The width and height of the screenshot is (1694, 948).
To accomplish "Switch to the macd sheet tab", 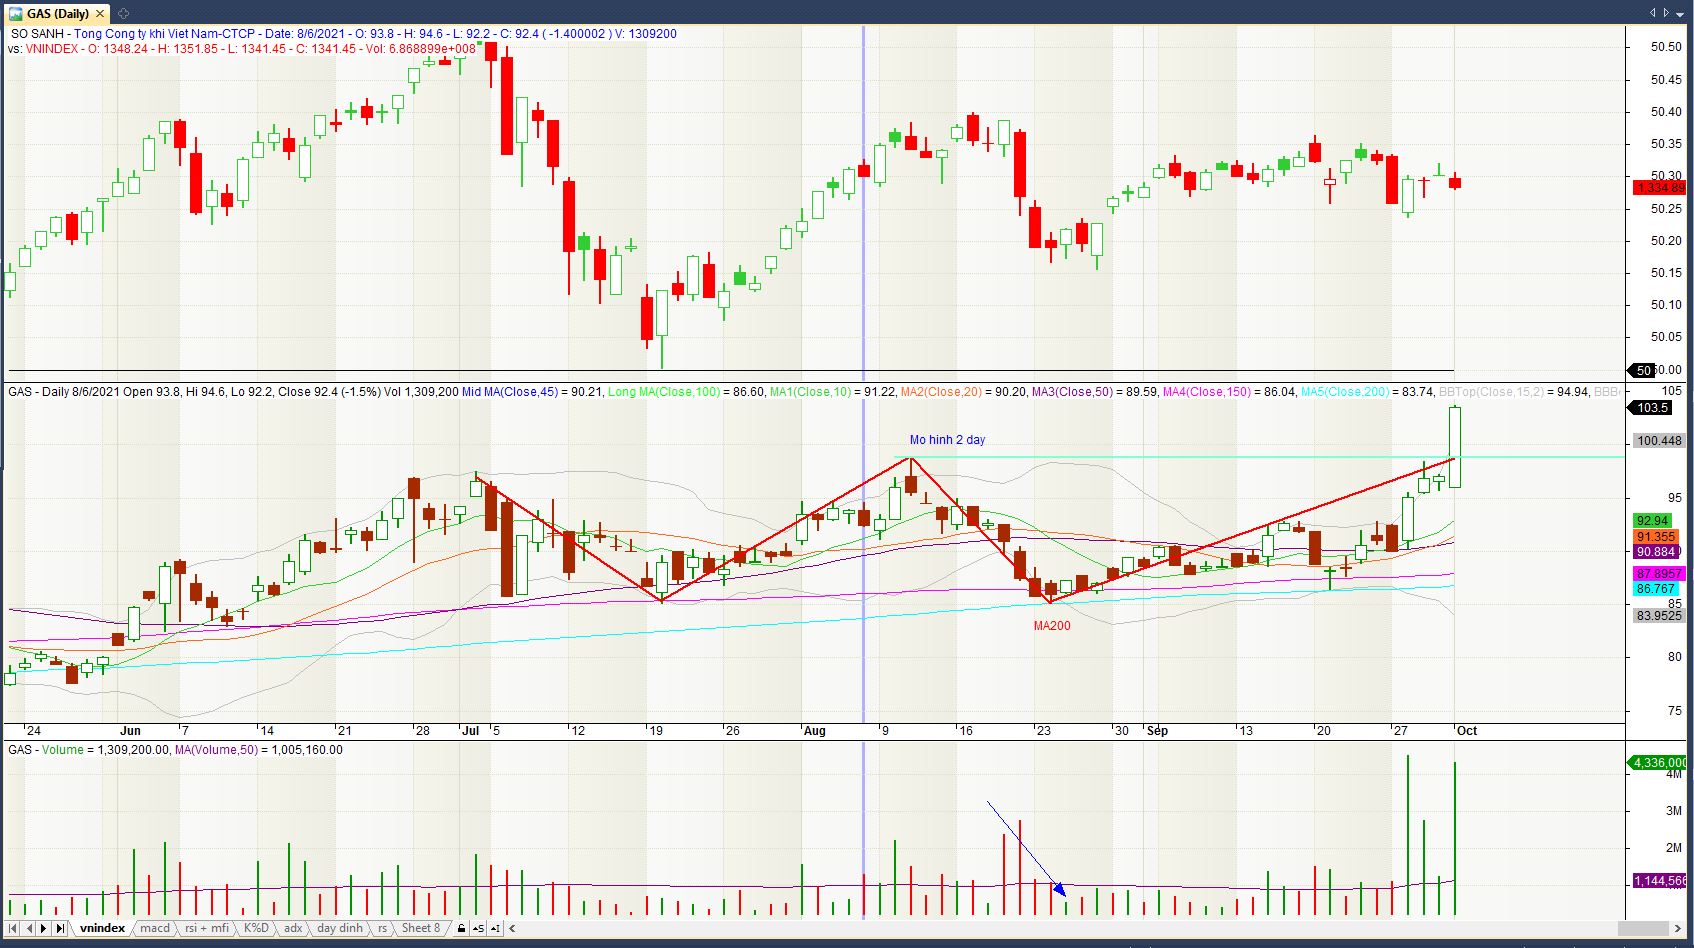I will [155, 928].
